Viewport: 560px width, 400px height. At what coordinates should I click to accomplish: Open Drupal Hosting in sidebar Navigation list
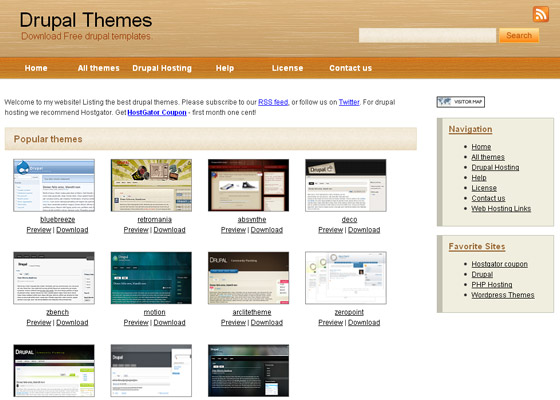tap(495, 168)
